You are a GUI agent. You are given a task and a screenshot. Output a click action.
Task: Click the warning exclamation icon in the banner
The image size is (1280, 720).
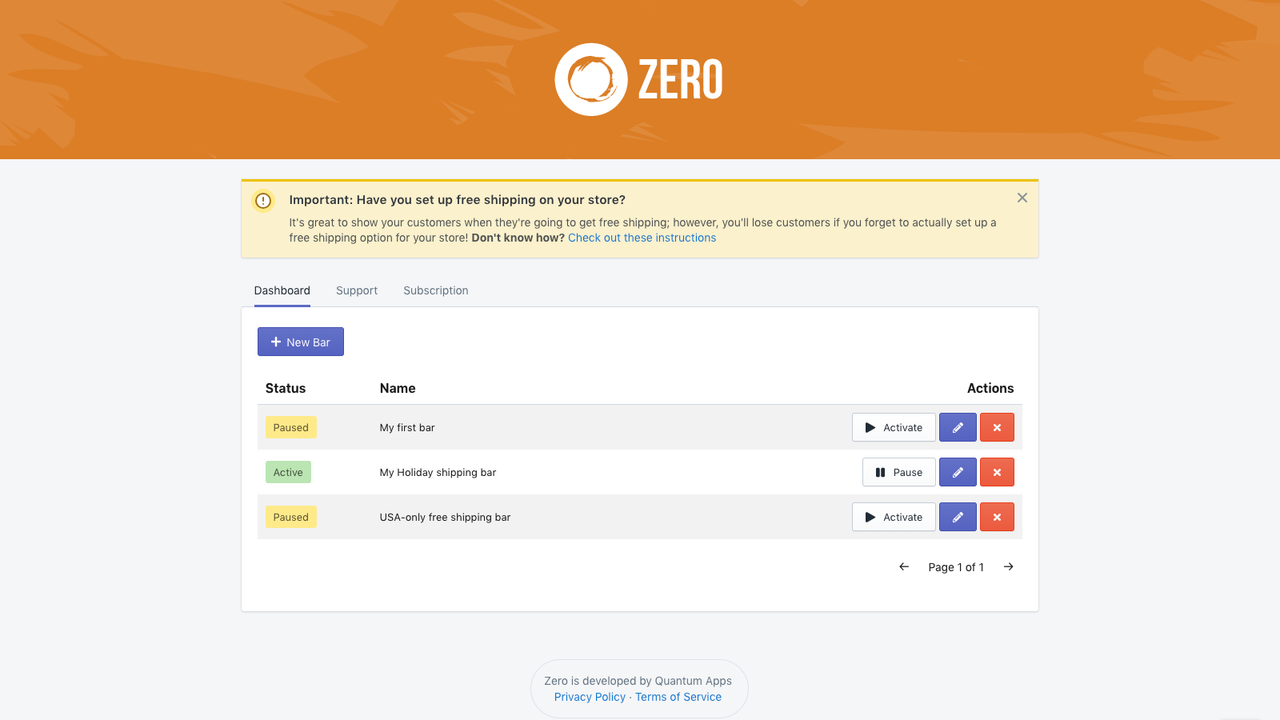tap(263, 200)
